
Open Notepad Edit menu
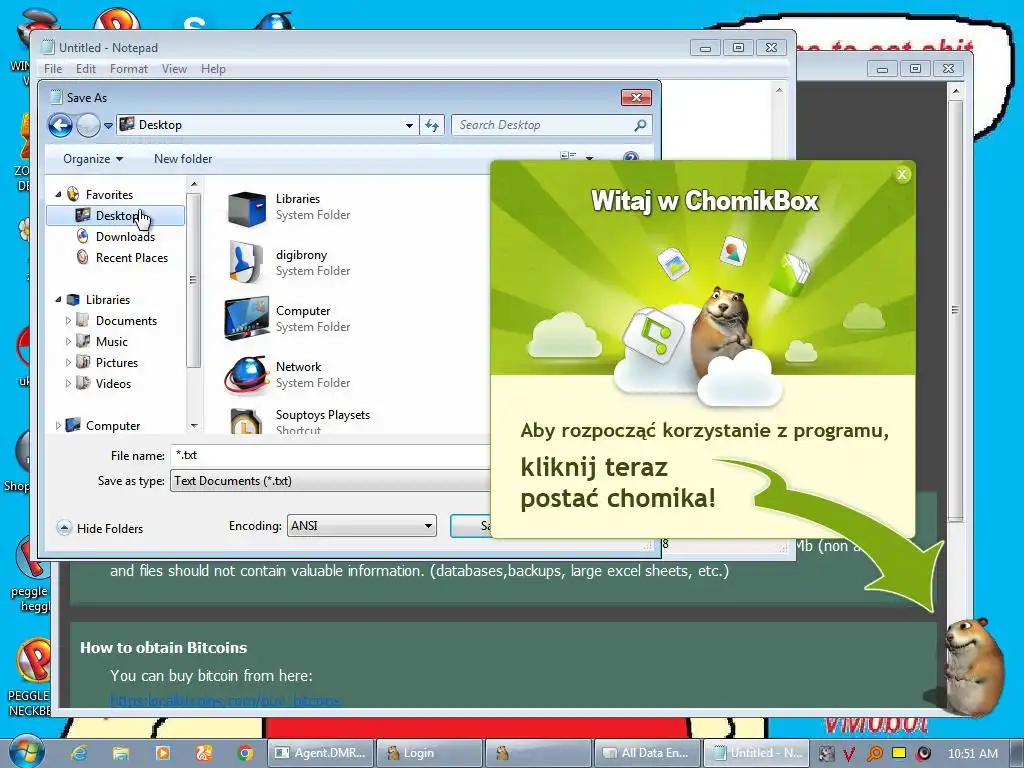coord(86,69)
